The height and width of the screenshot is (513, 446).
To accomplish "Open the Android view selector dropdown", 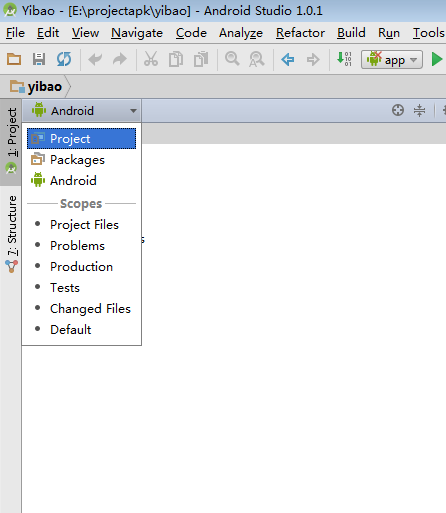I will pyautogui.click(x=82, y=111).
